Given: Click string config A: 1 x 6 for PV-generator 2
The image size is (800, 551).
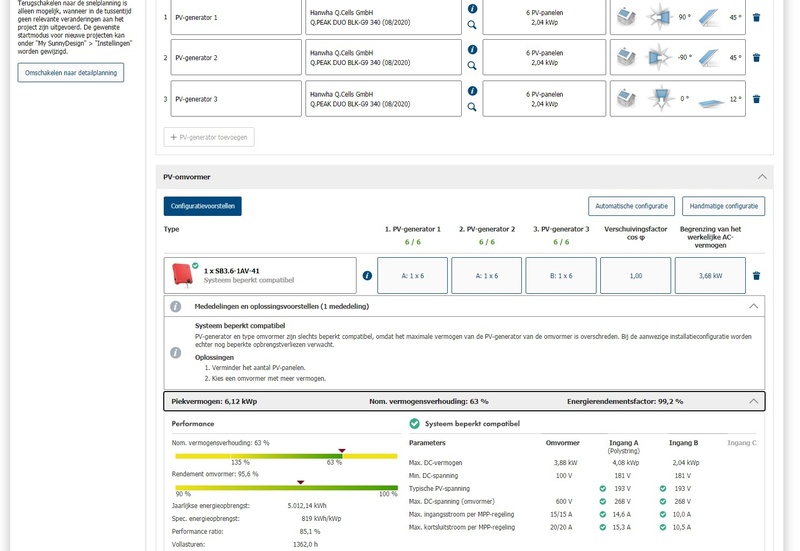Looking at the screenshot, I should click(x=487, y=276).
